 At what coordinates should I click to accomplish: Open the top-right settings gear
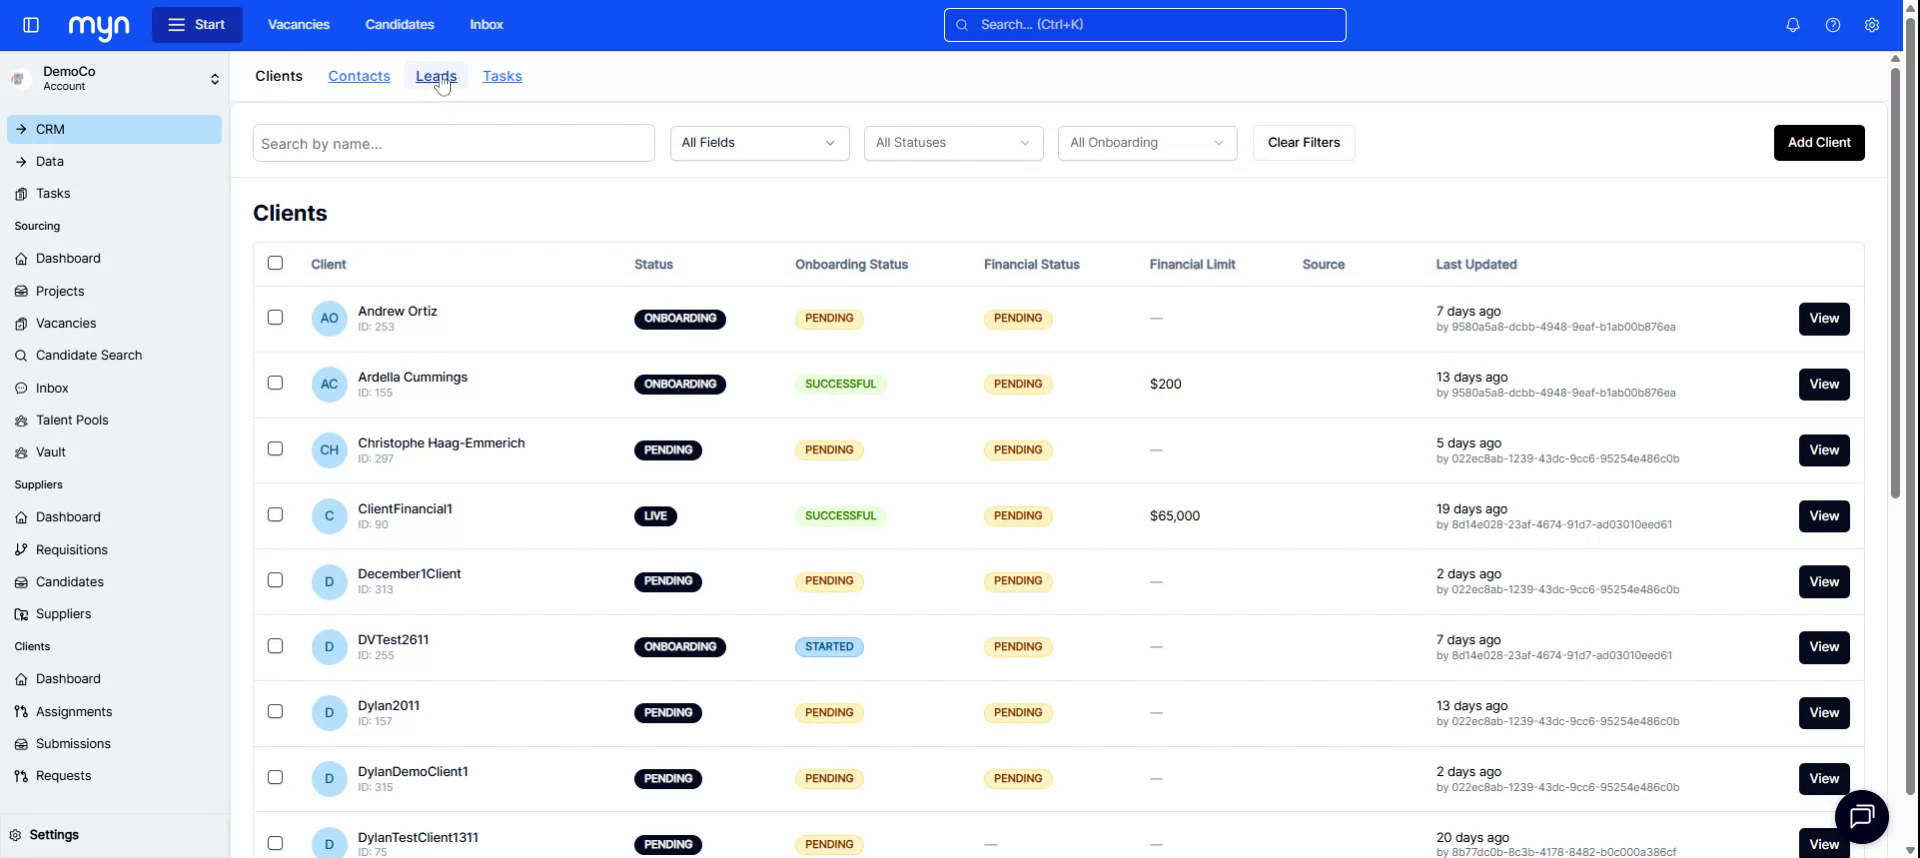(x=1871, y=25)
